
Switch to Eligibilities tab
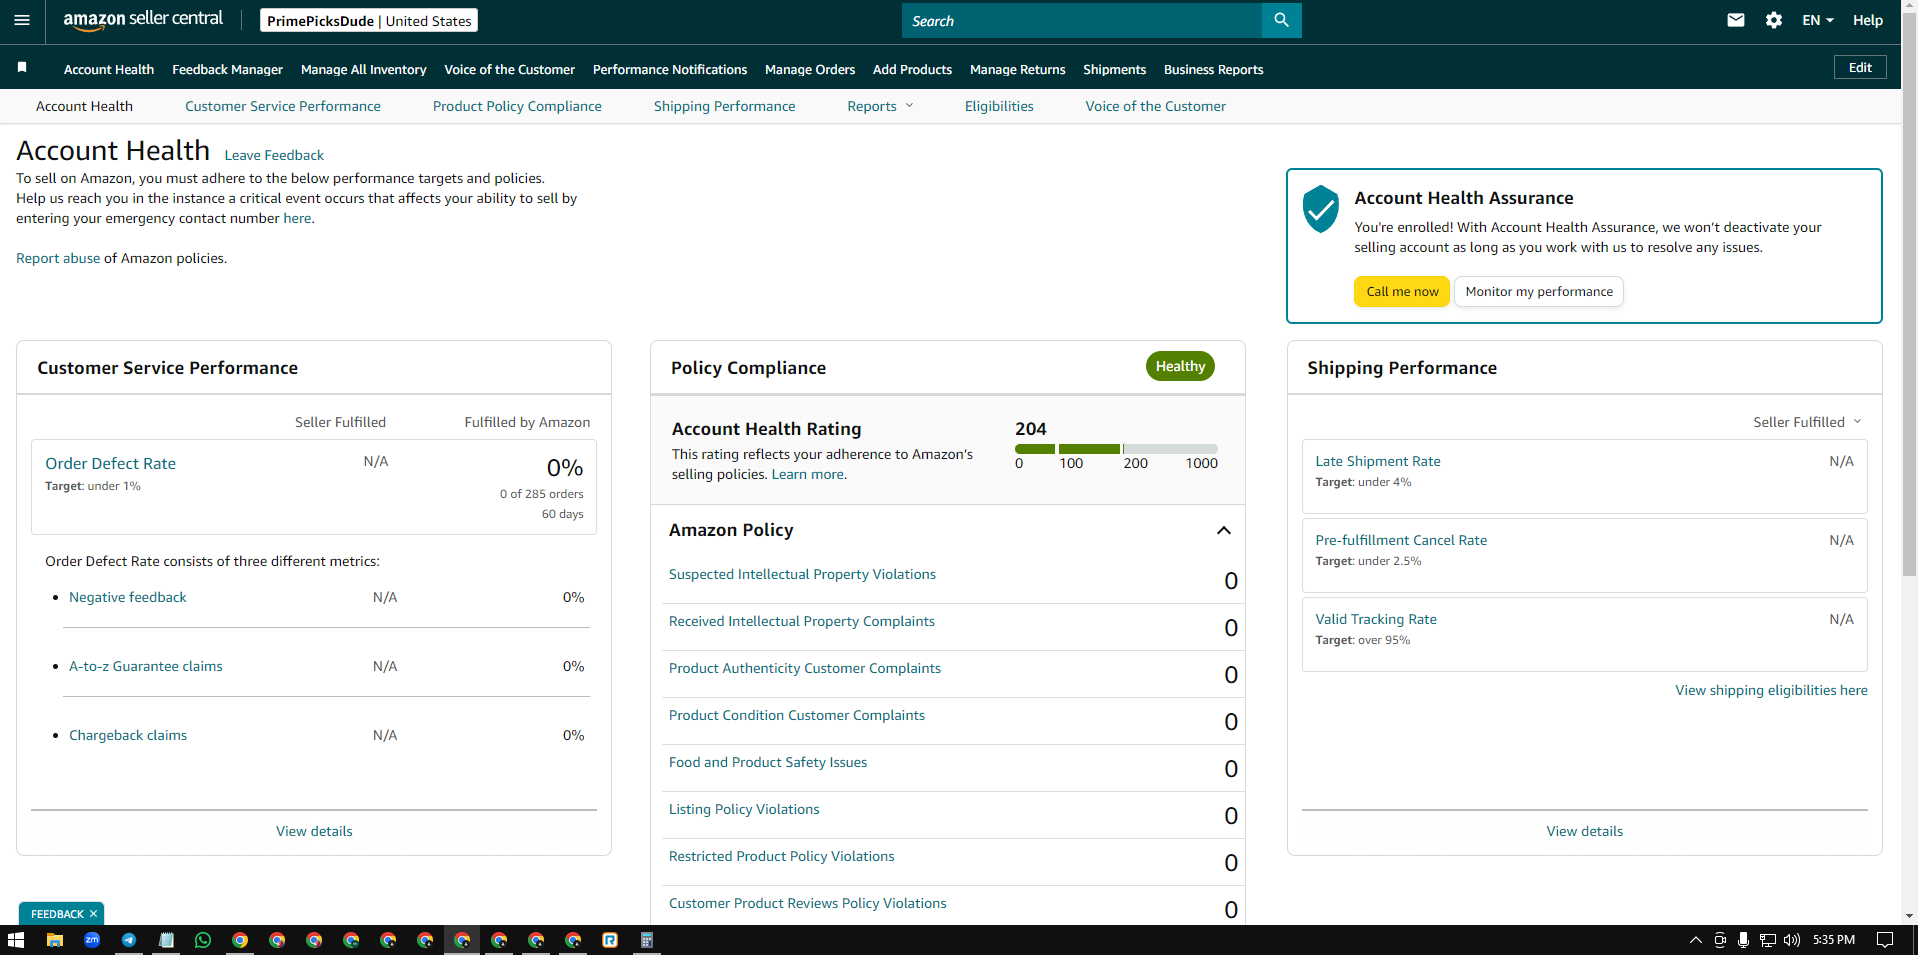(999, 106)
